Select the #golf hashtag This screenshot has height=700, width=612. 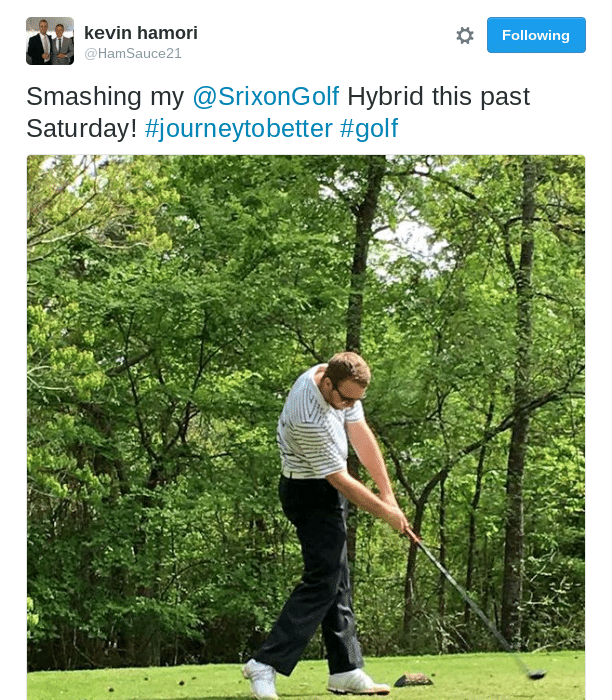(x=369, y=129)
